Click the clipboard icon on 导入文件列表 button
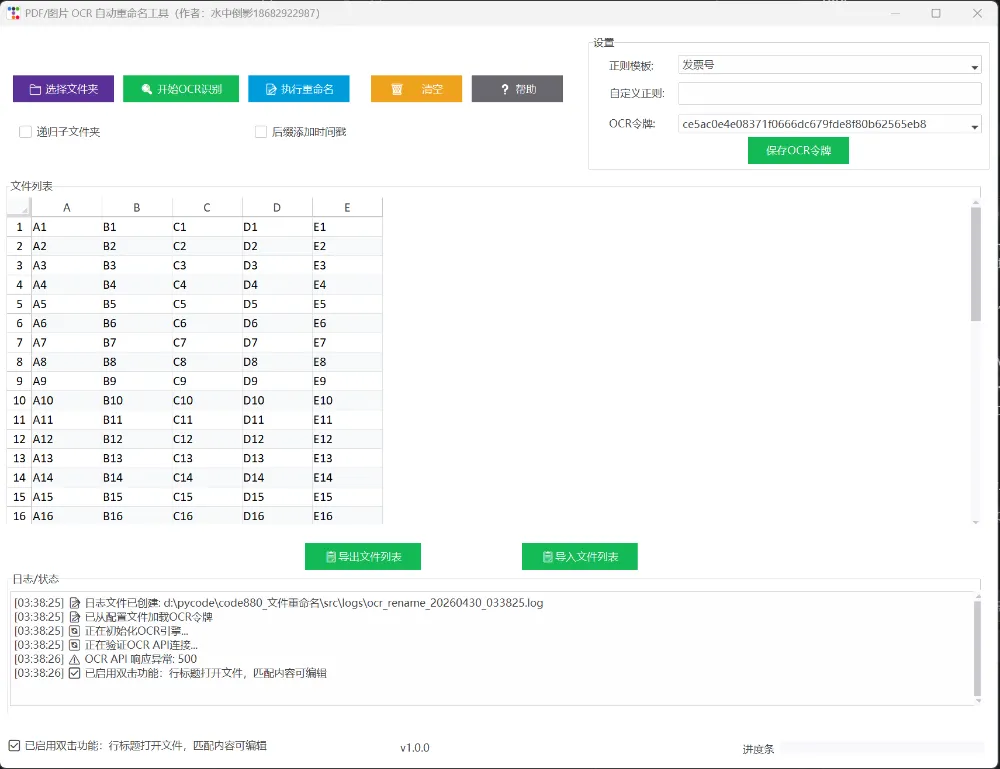The width and height of the screenshot is (1000, 769). pyautogui.click(x=547, y=557)
